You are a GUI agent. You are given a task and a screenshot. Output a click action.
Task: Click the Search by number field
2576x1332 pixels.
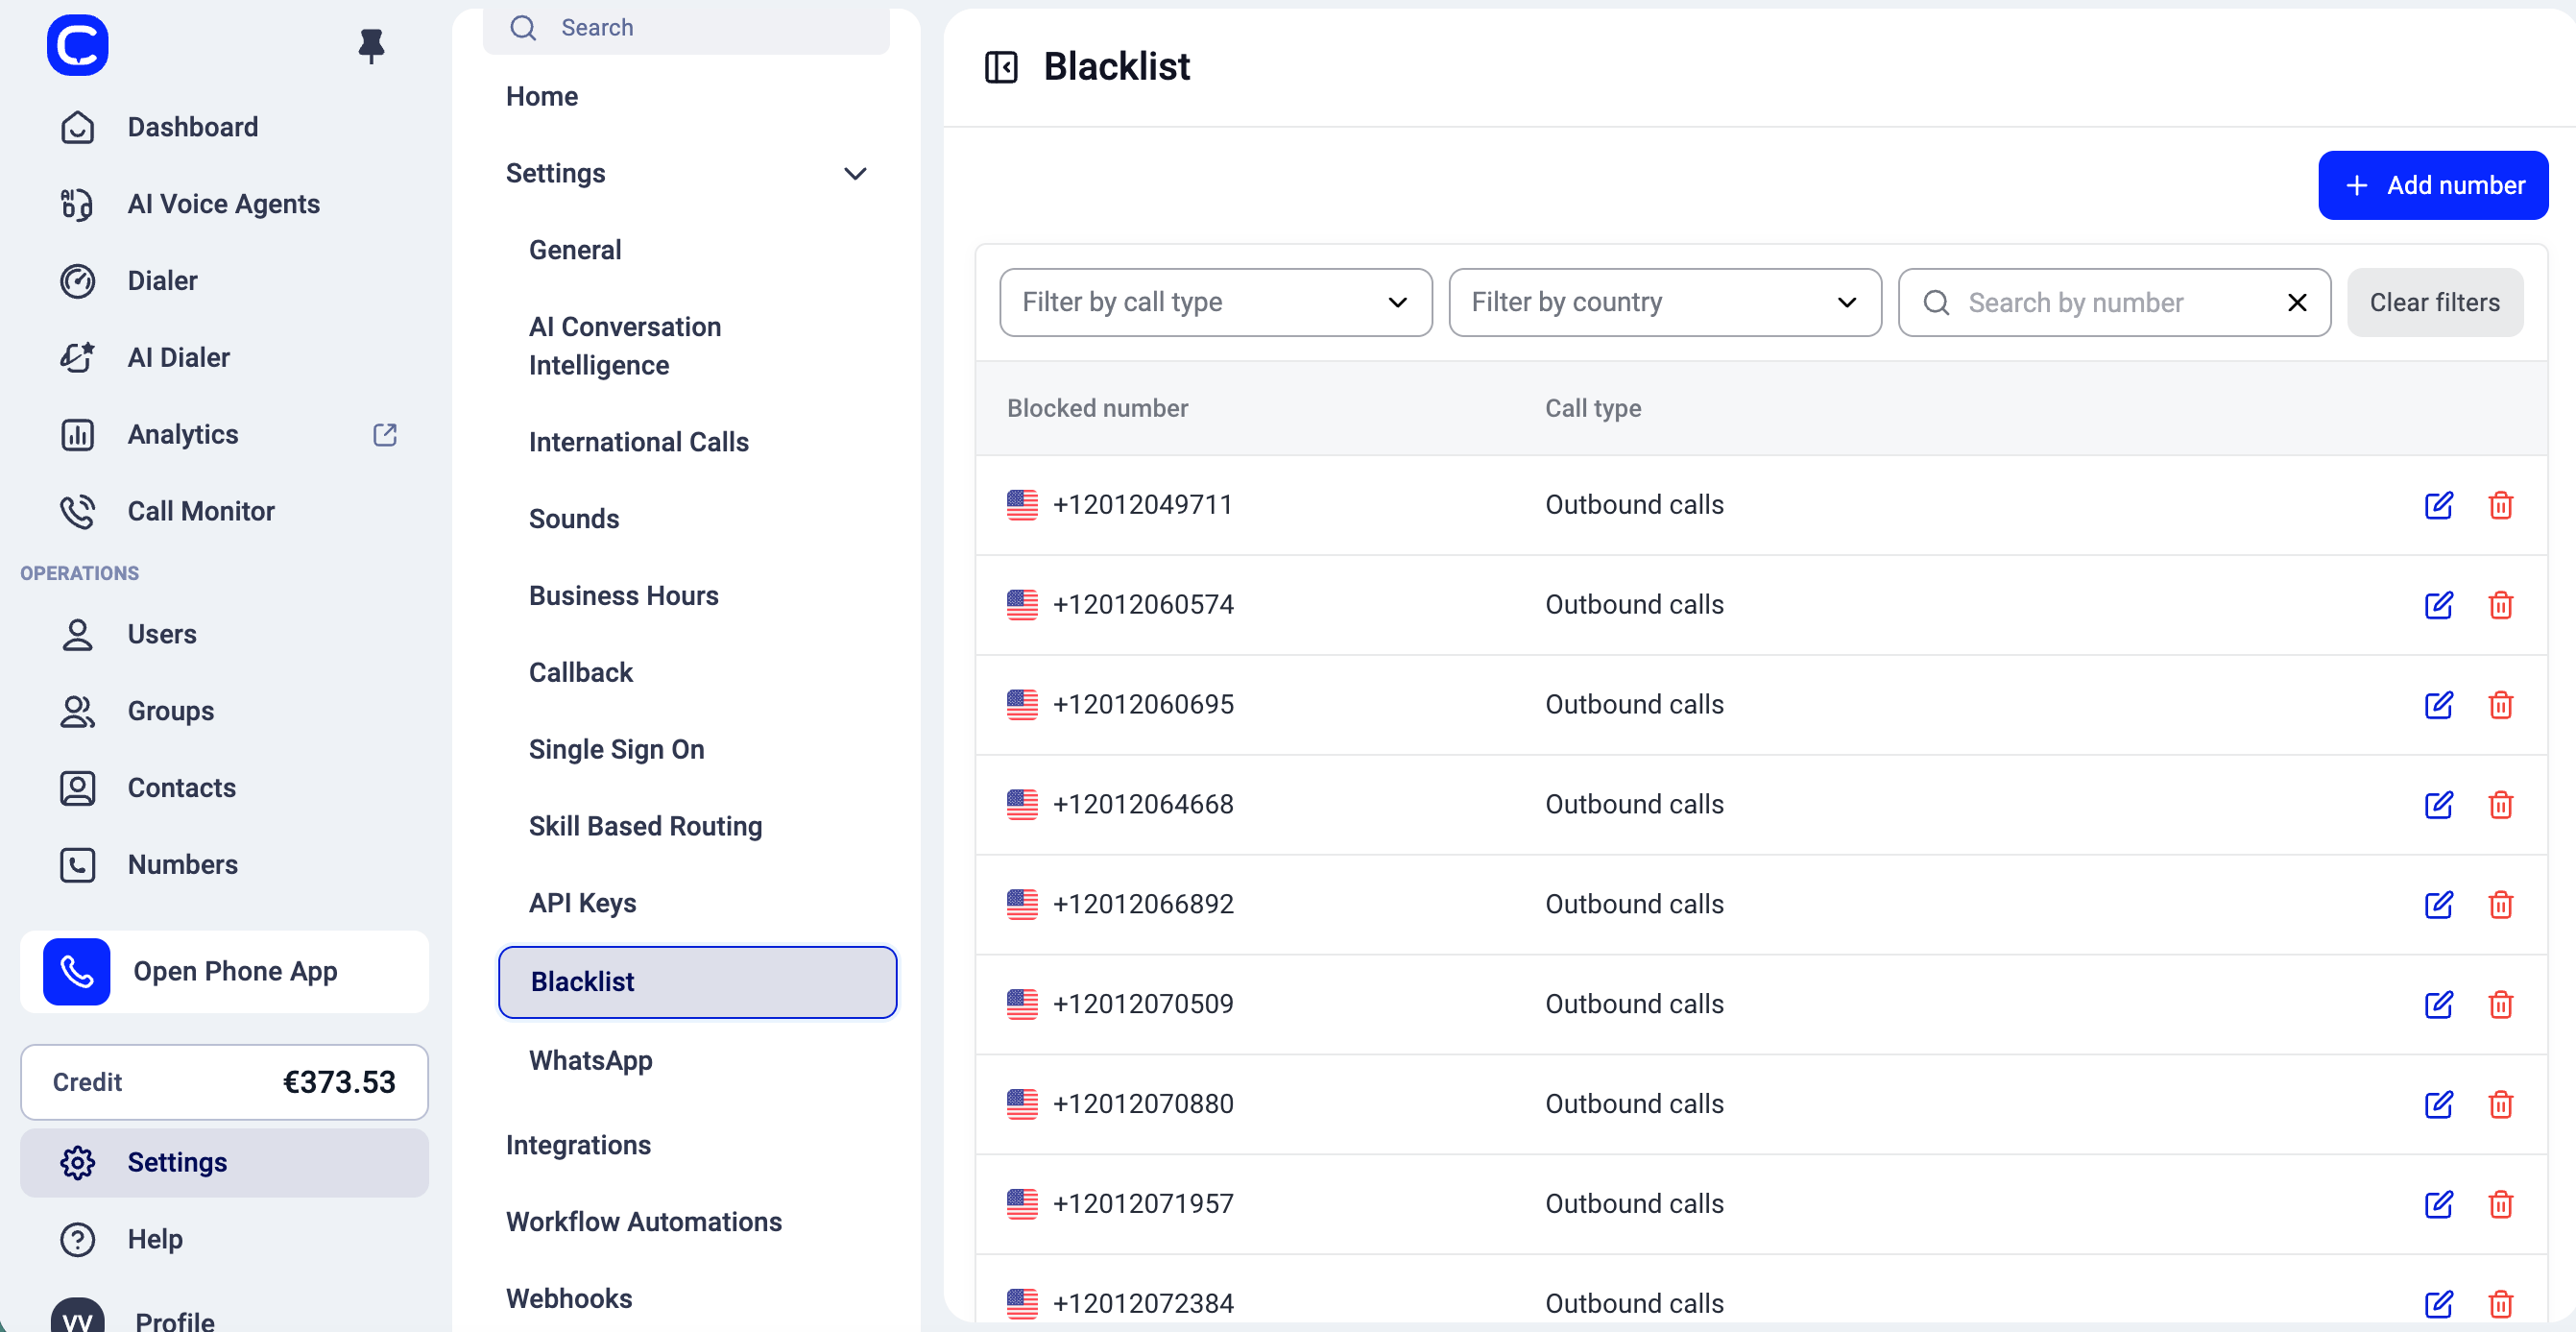(x=2114, y=302)
